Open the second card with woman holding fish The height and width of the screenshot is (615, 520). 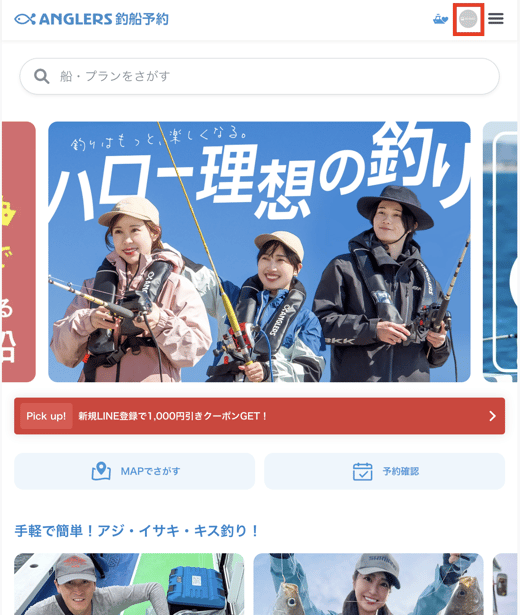(368, 584)
